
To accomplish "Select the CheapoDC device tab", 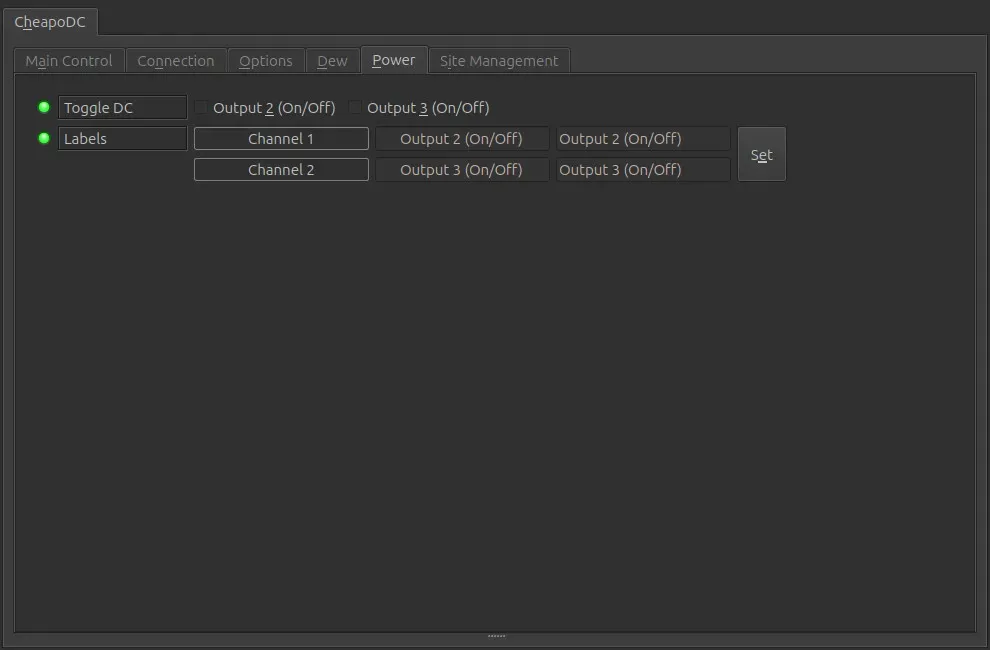I will (50, 22).
